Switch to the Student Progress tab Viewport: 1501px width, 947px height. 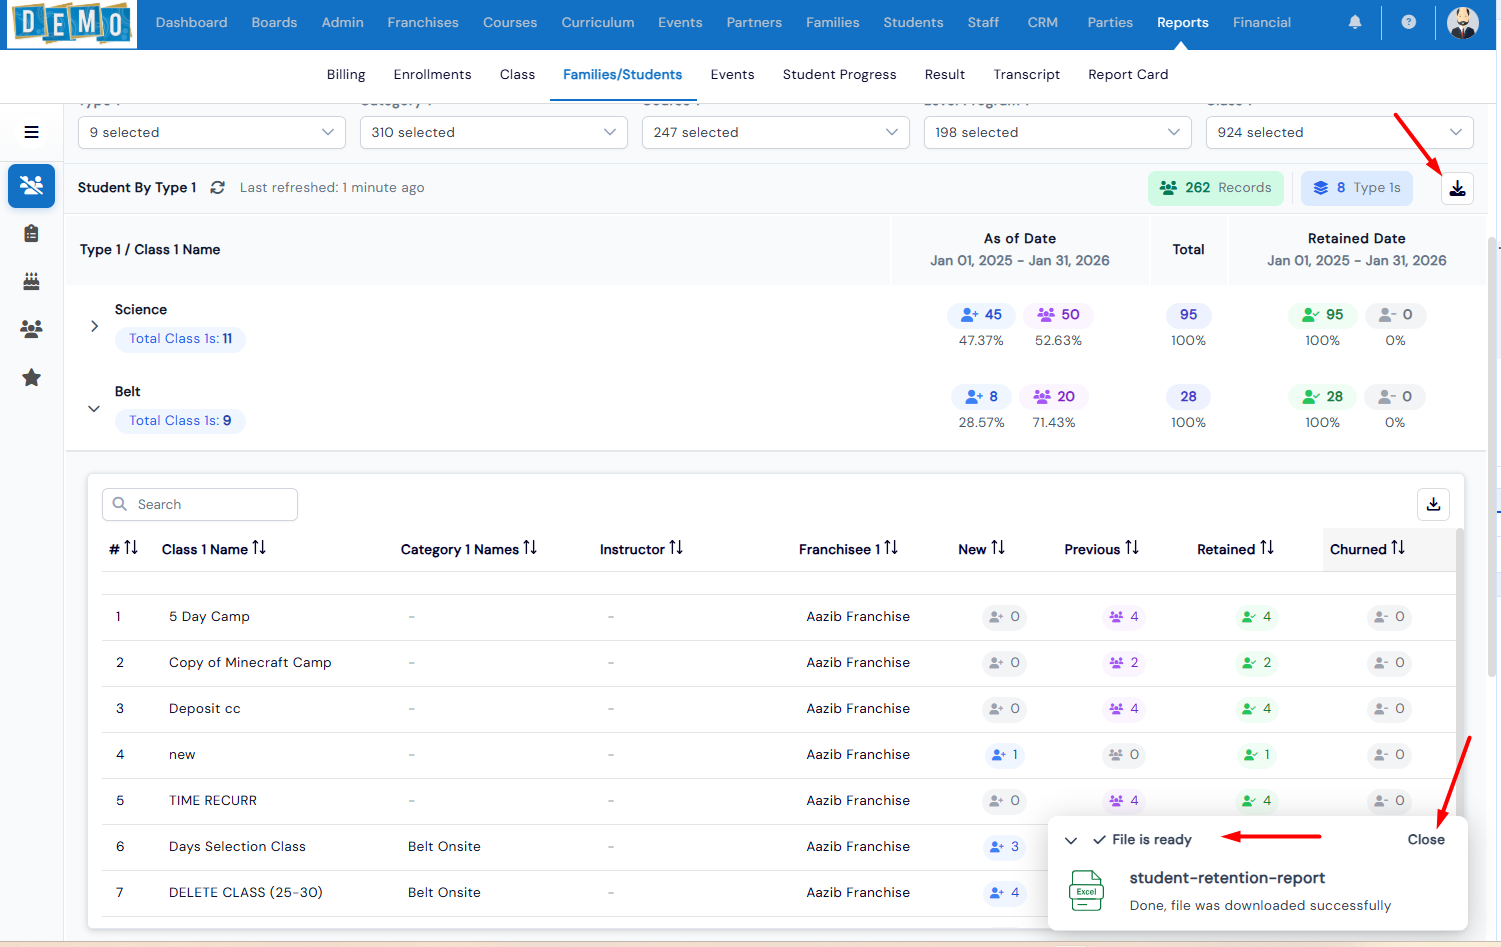tap(839, 75)
